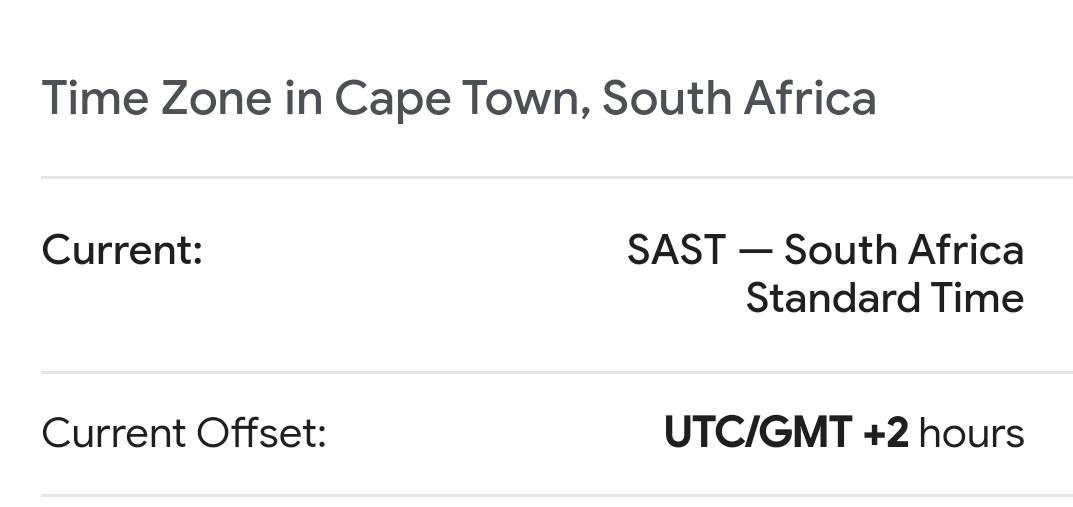Image resolution: width=1073 pixels, height=507 pixels.
Task: Click the divider line below the heading
Action: (x=556, y=177)
